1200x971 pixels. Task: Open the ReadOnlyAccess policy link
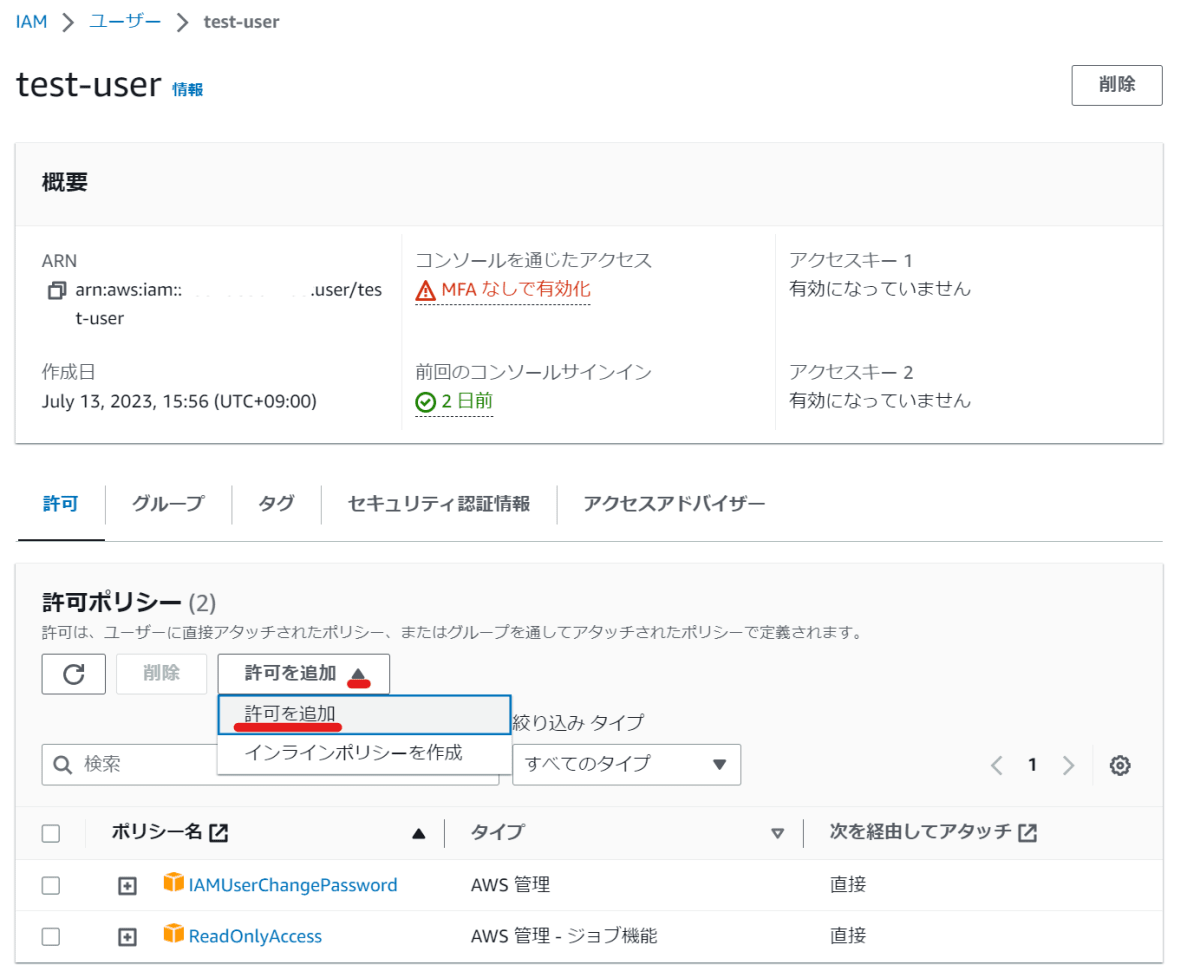[x=255, y=937]
